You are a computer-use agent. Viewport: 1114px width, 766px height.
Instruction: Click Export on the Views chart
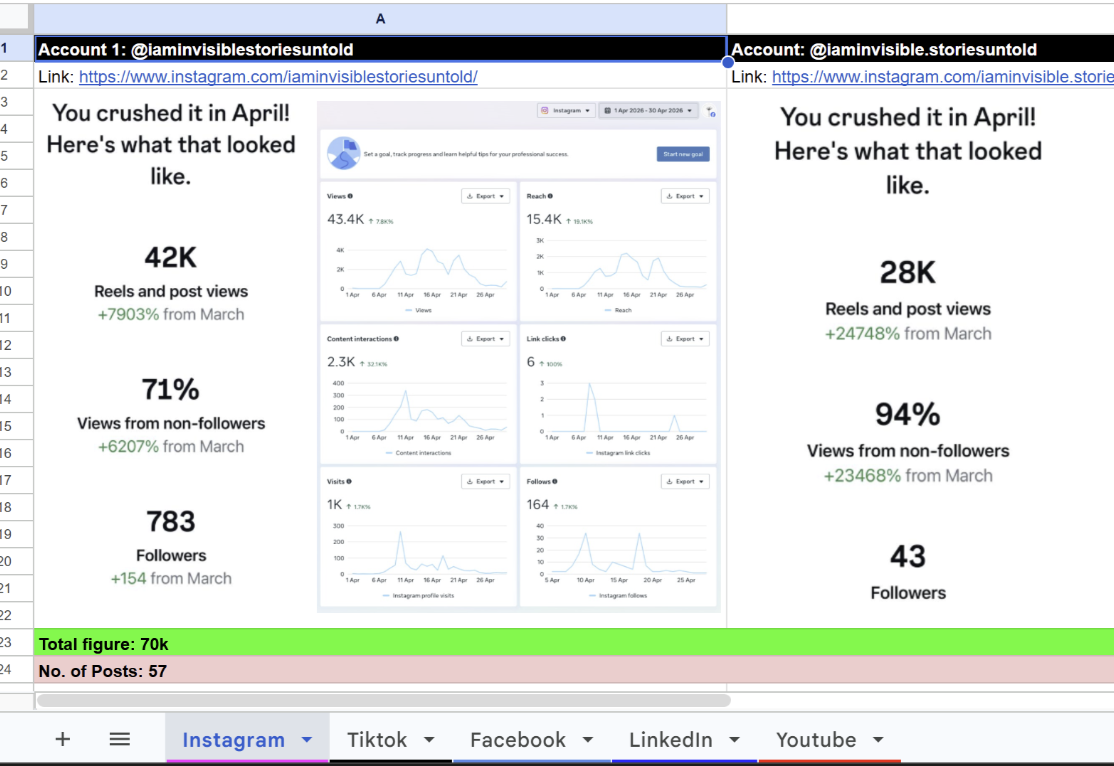[x=485, y=196]
